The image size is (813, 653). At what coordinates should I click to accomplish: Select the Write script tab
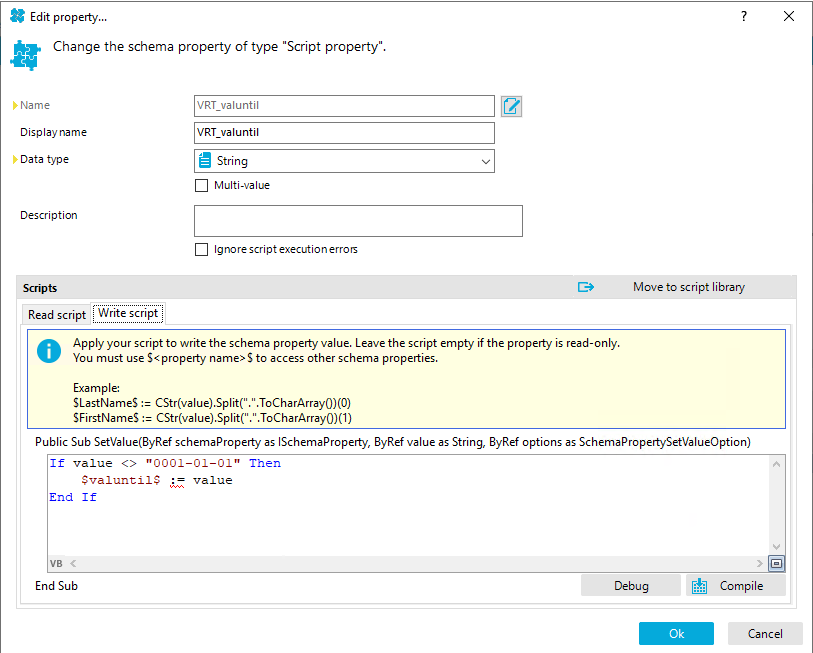[x=127, y=312]
